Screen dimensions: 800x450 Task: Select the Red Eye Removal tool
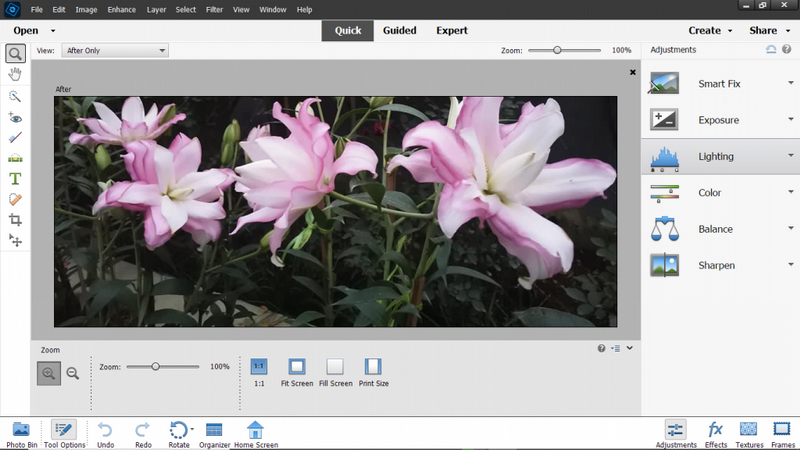click(x=15, y=118)
